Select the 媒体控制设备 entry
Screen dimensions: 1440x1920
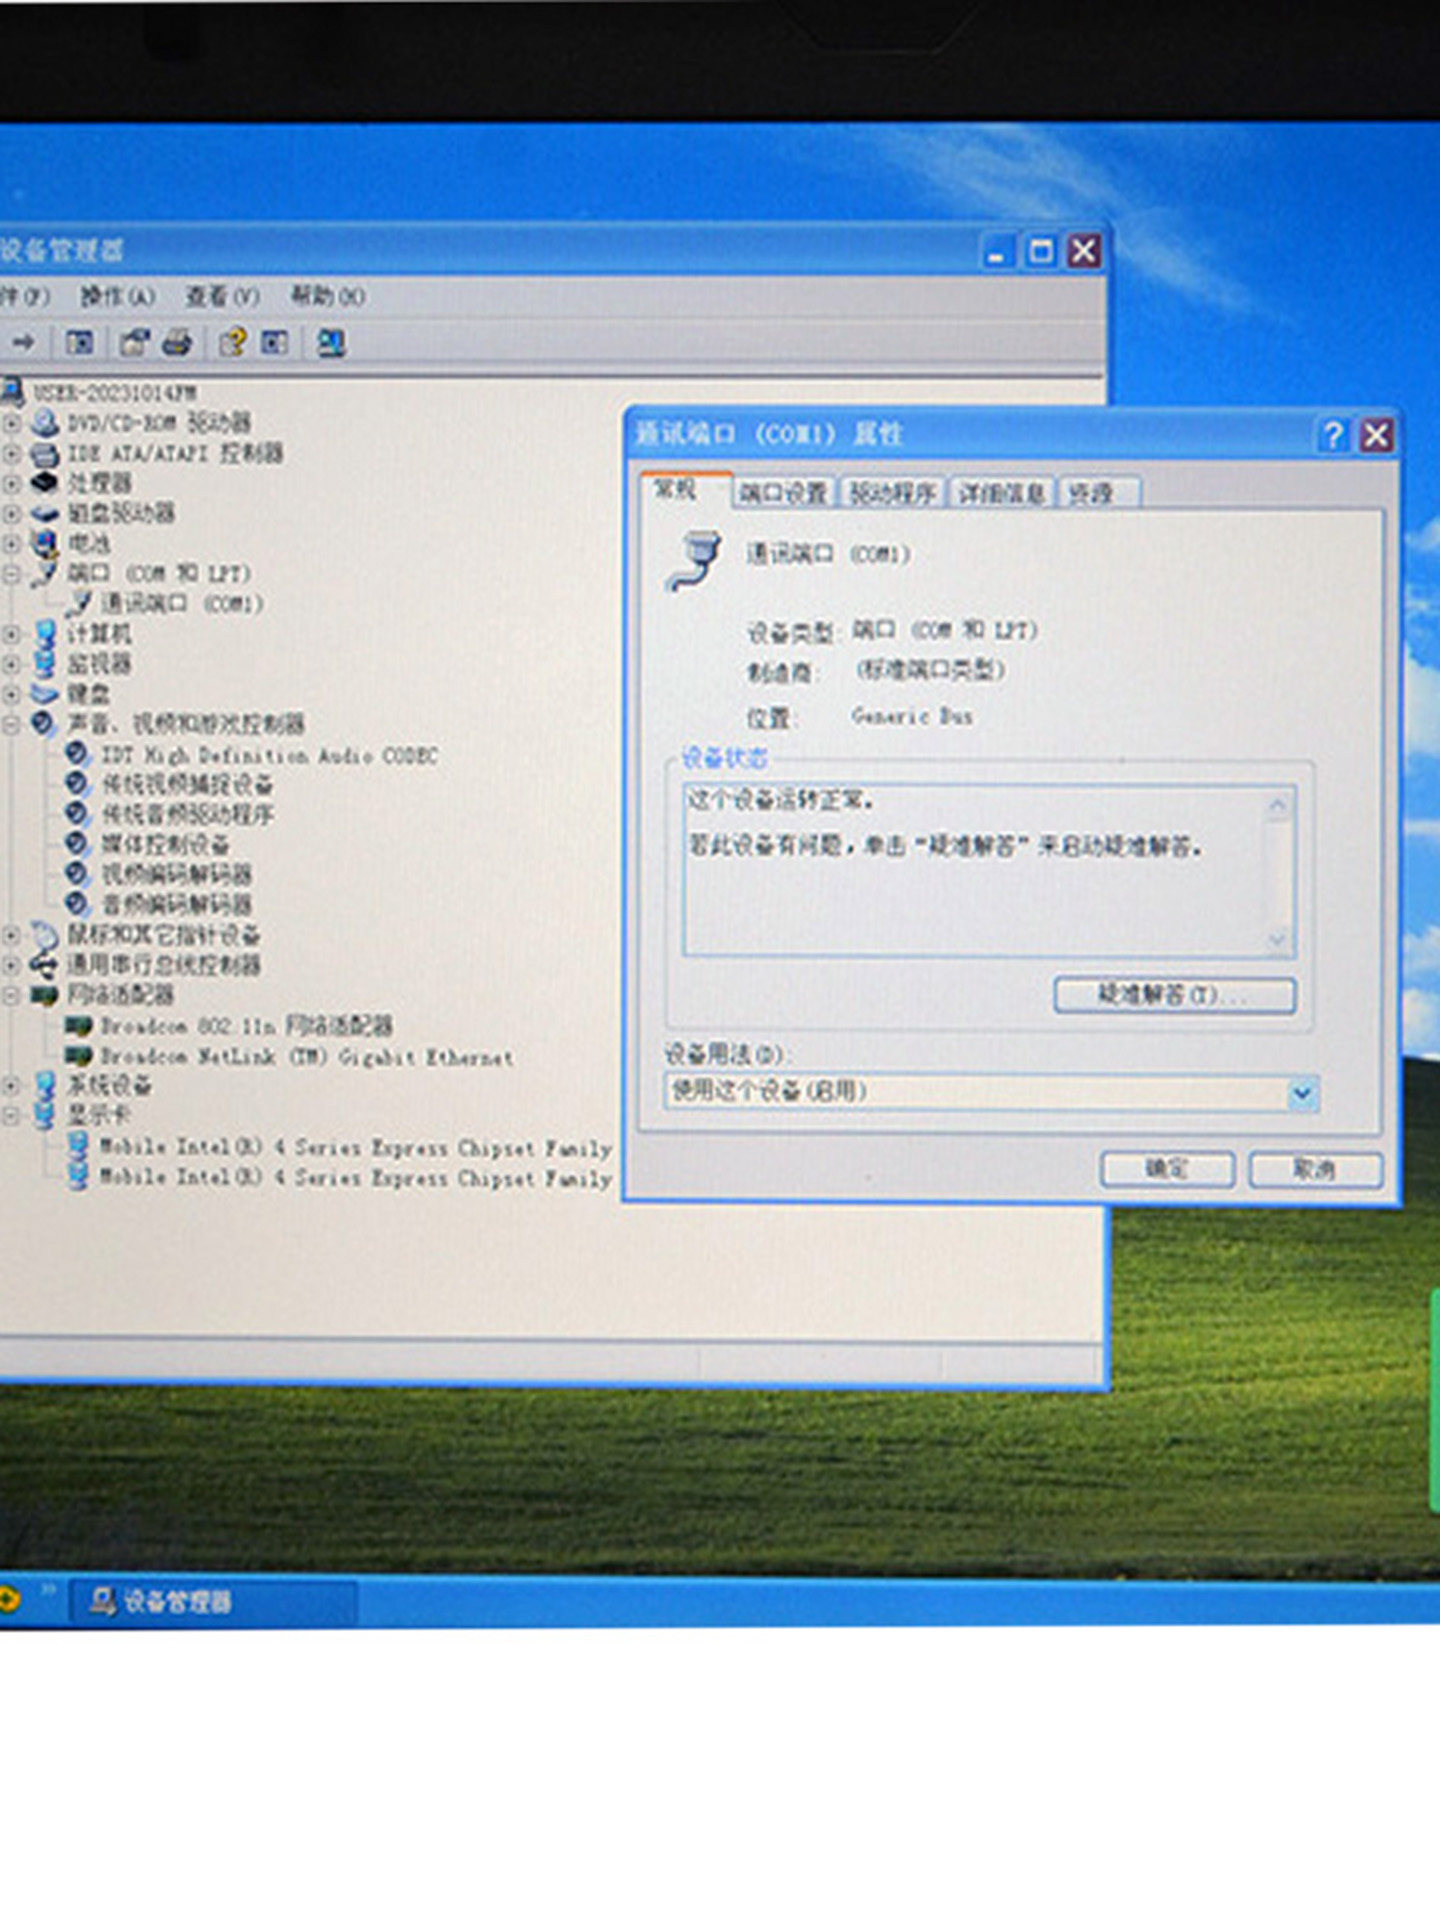(x=165, y=845)
